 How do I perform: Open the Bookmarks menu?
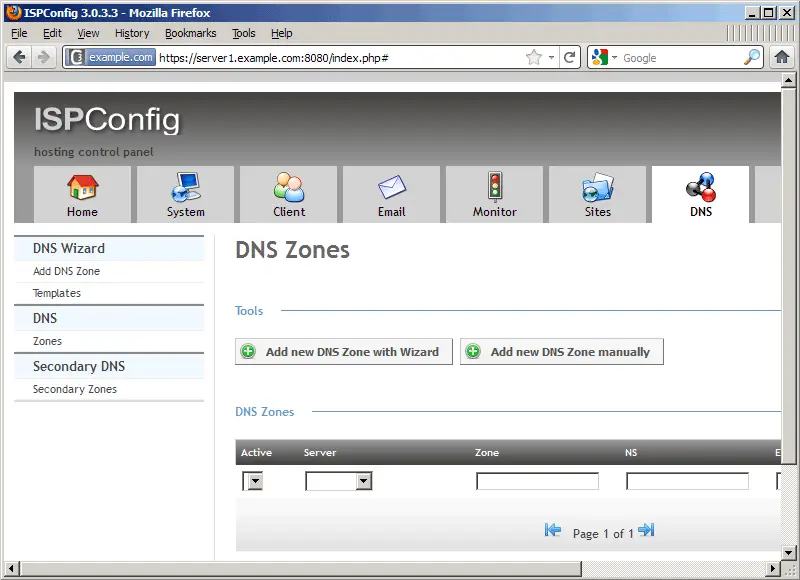coord(191,33)
